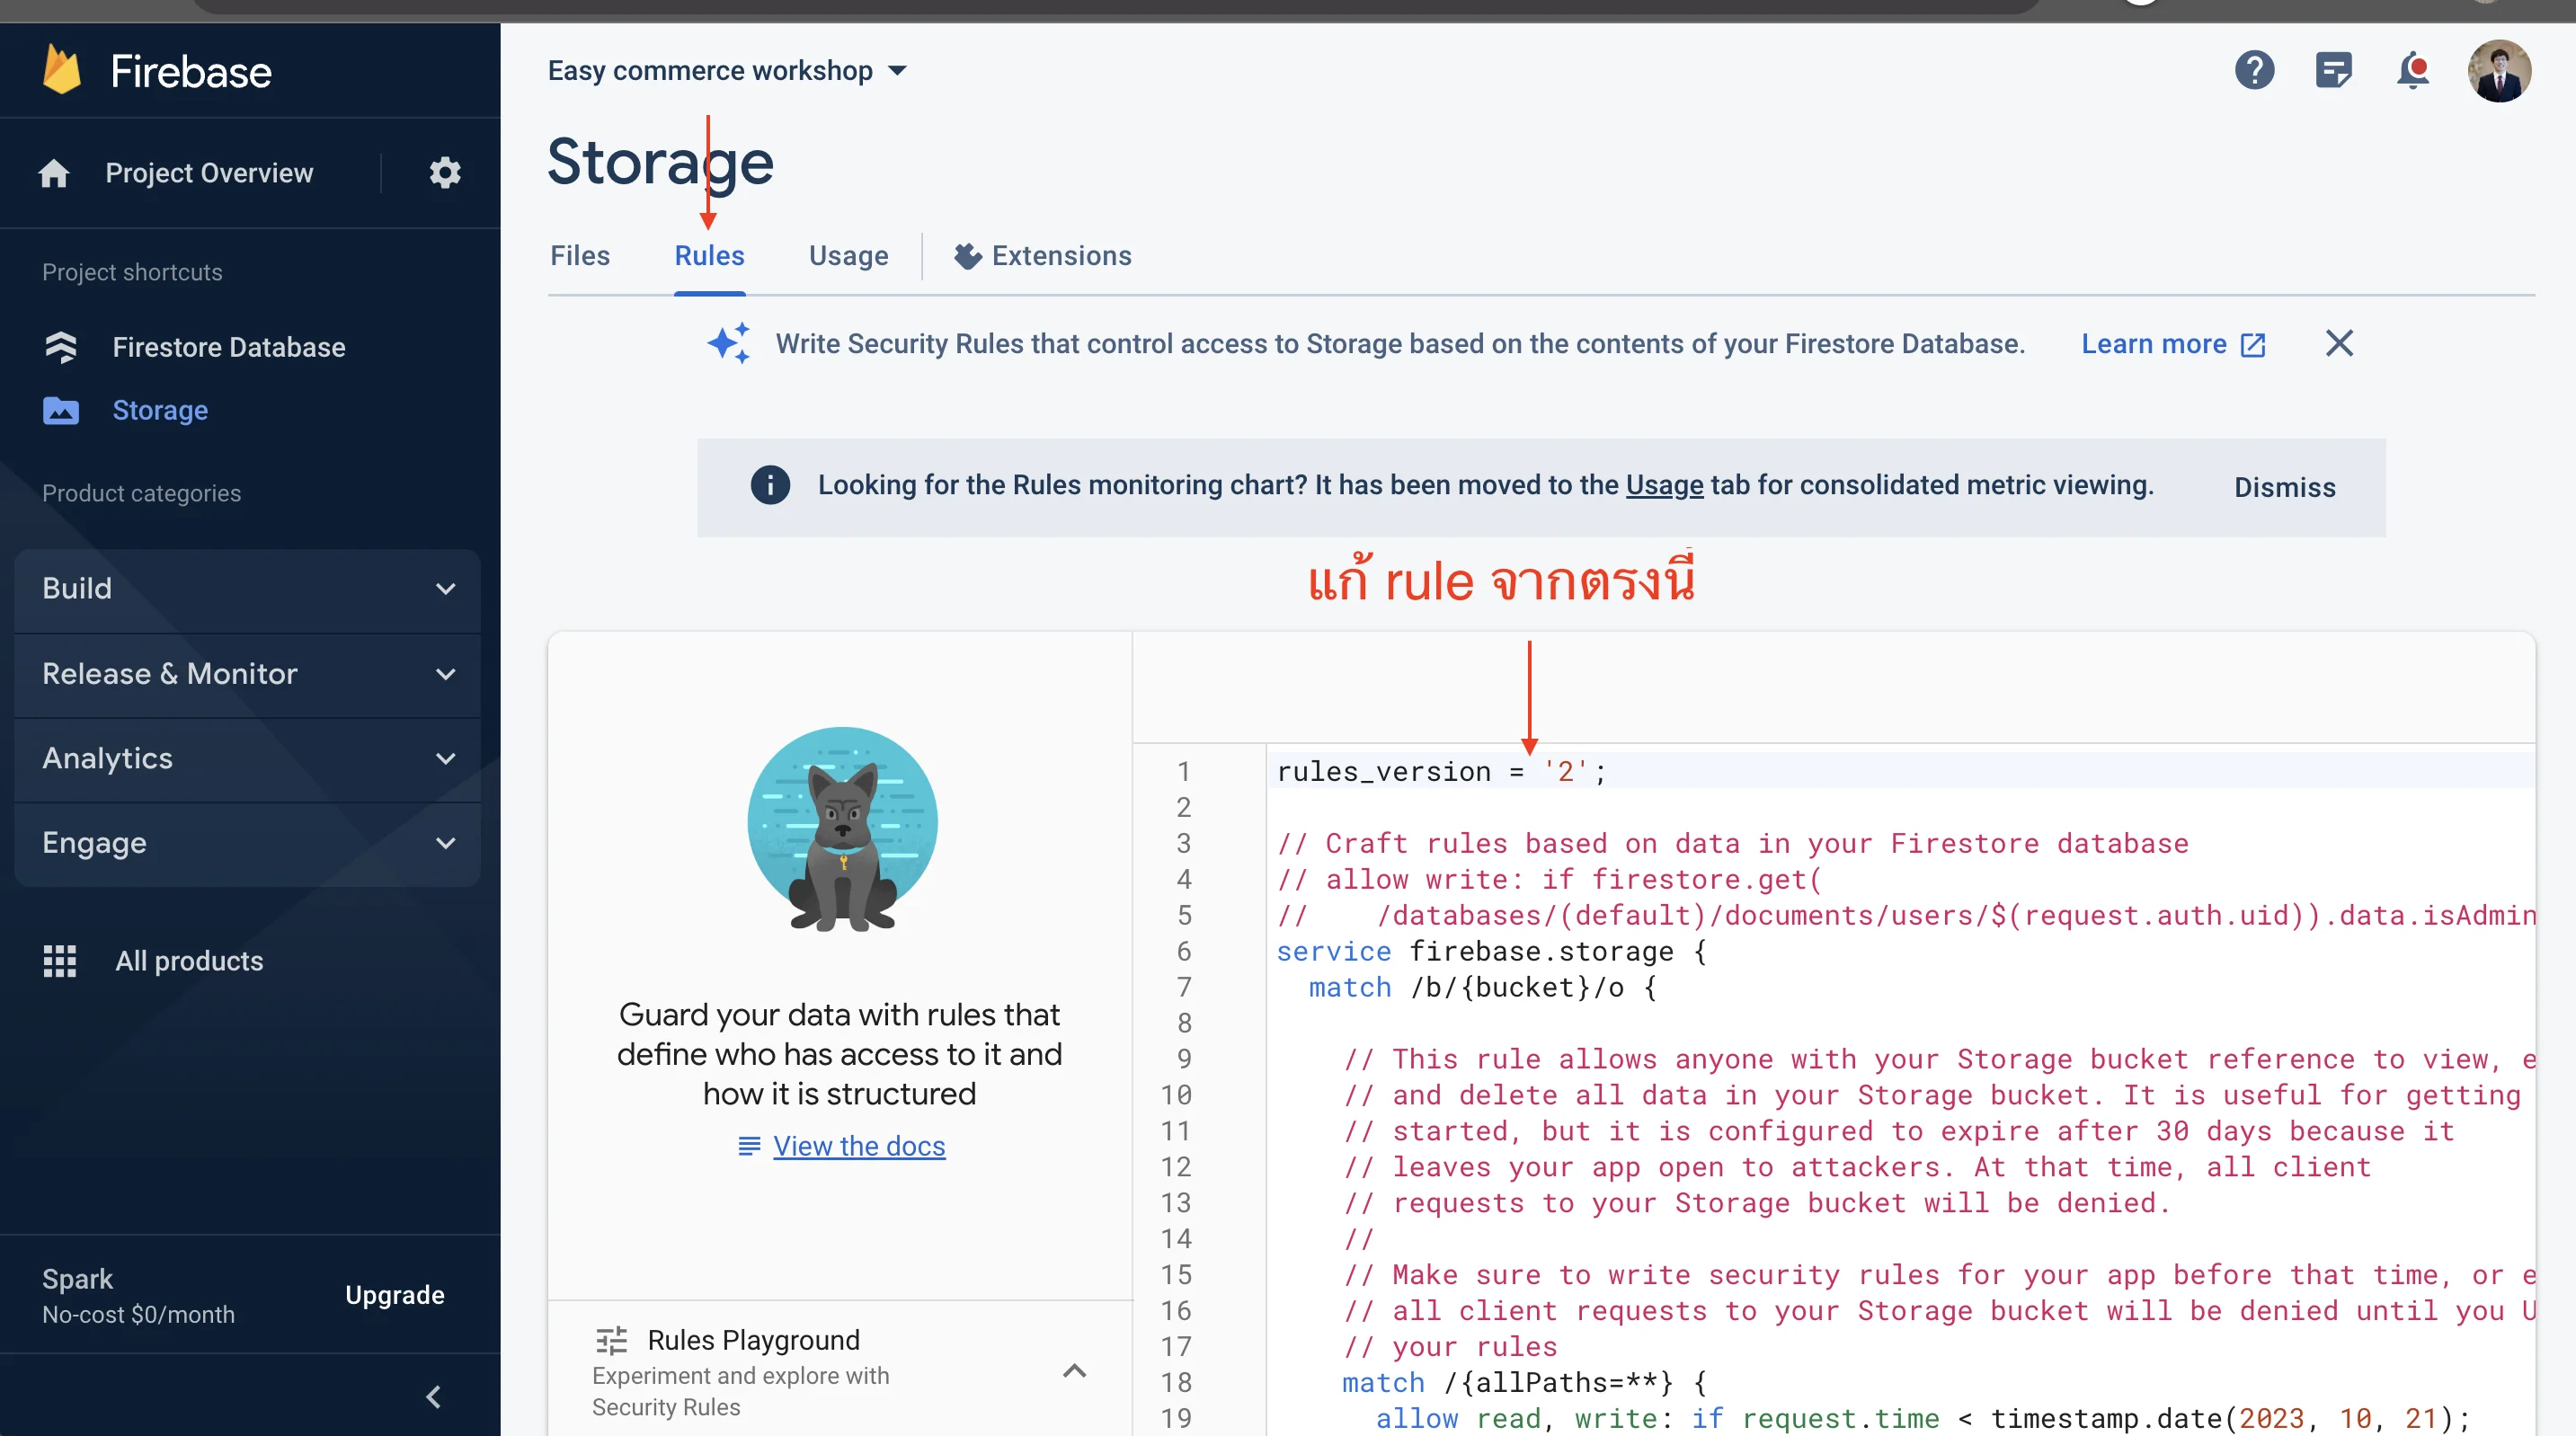Click 'Rules Playground' panel title
Image resolution: width=2576 pixels, height=1436 pixels.
(753, 1340)
